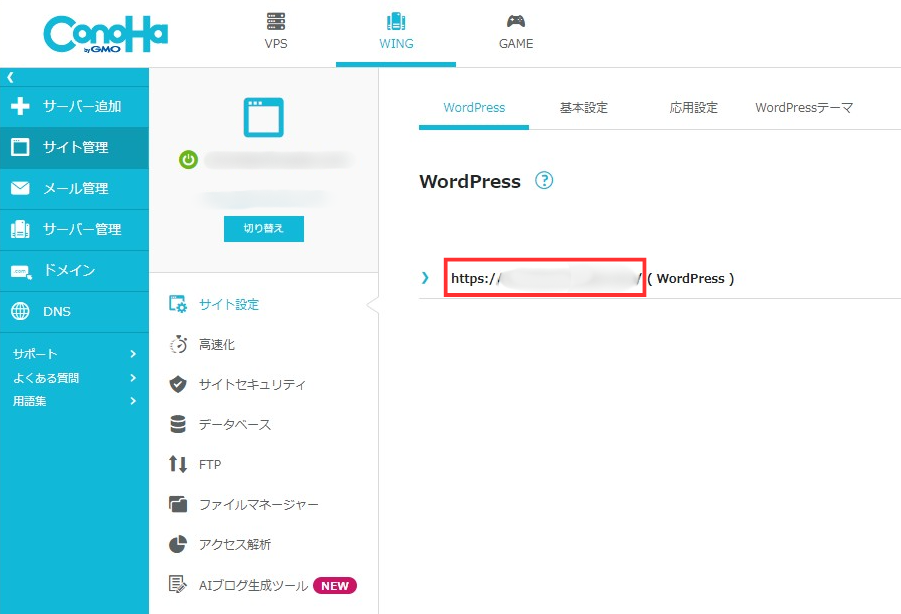Click the サイト設定 gear-window icon

coord(178,304)
